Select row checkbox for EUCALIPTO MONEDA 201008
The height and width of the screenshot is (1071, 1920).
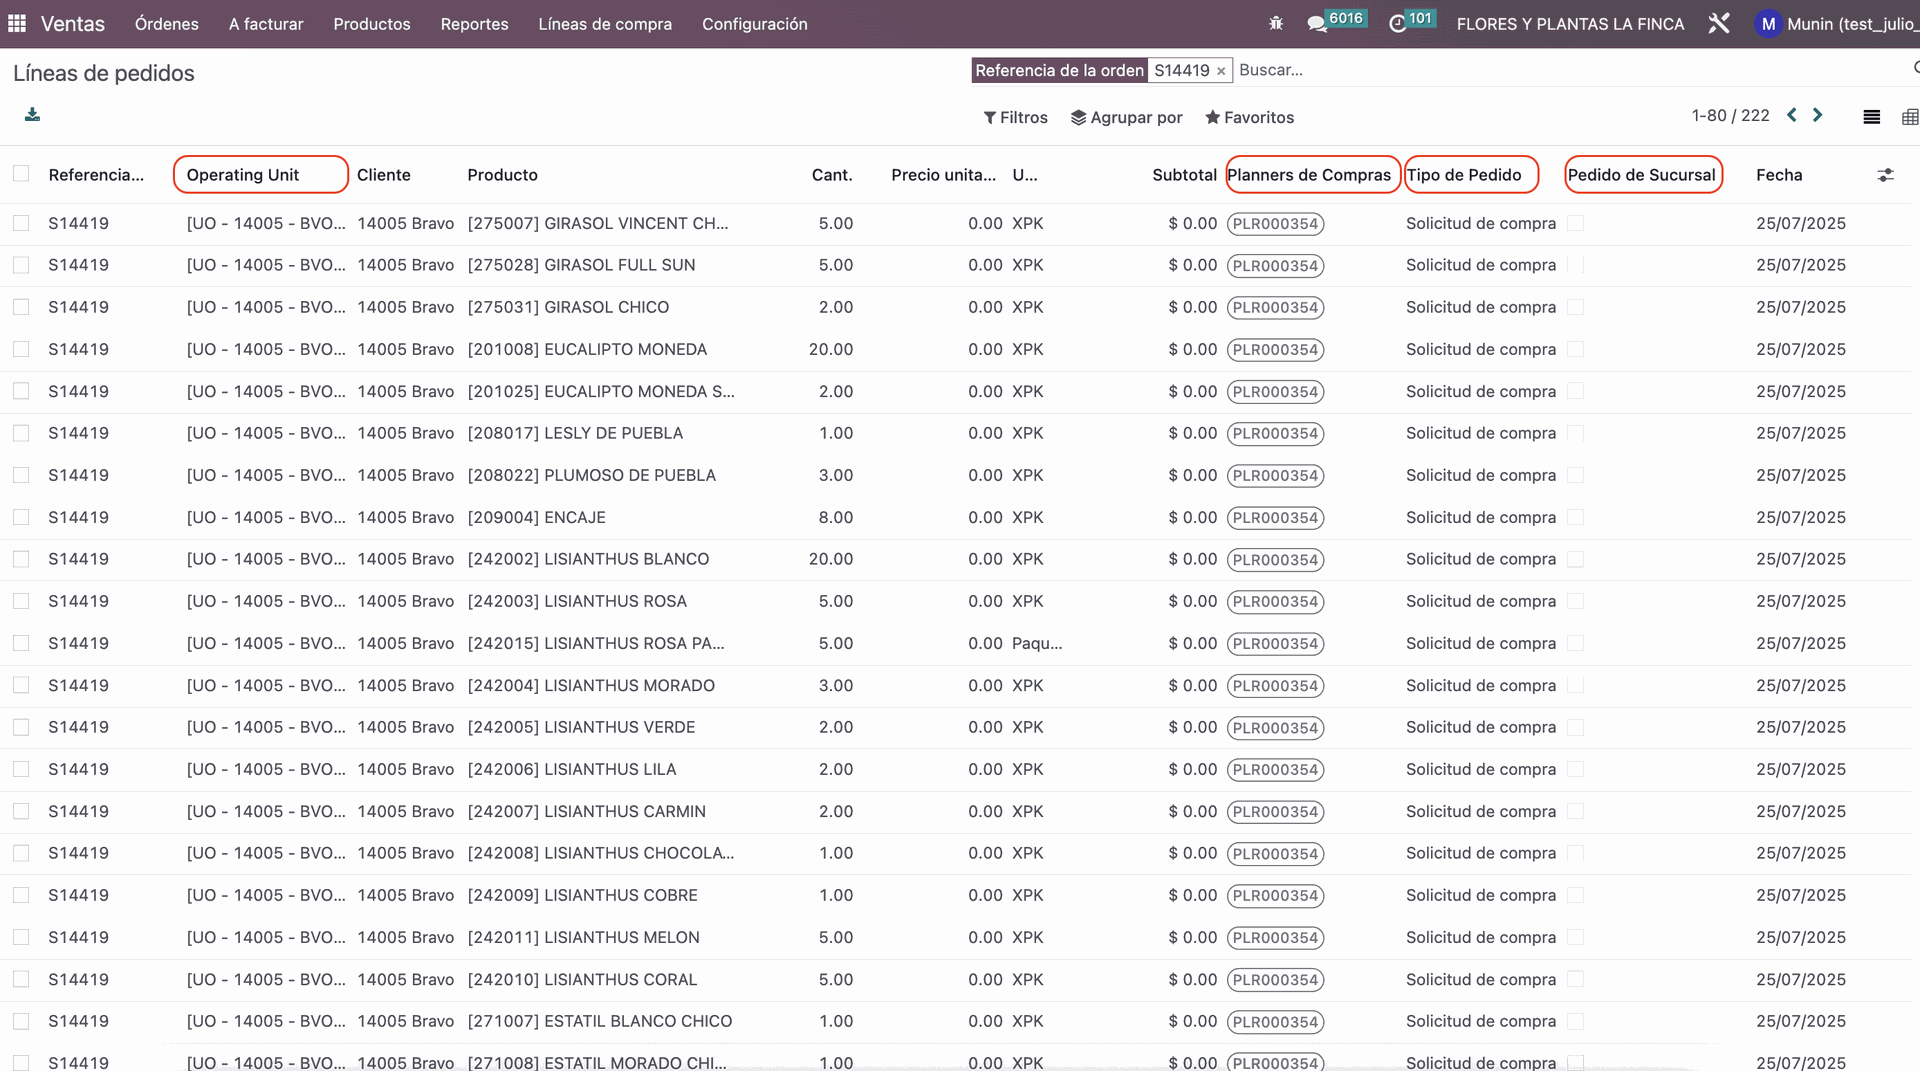coord(21,349)
